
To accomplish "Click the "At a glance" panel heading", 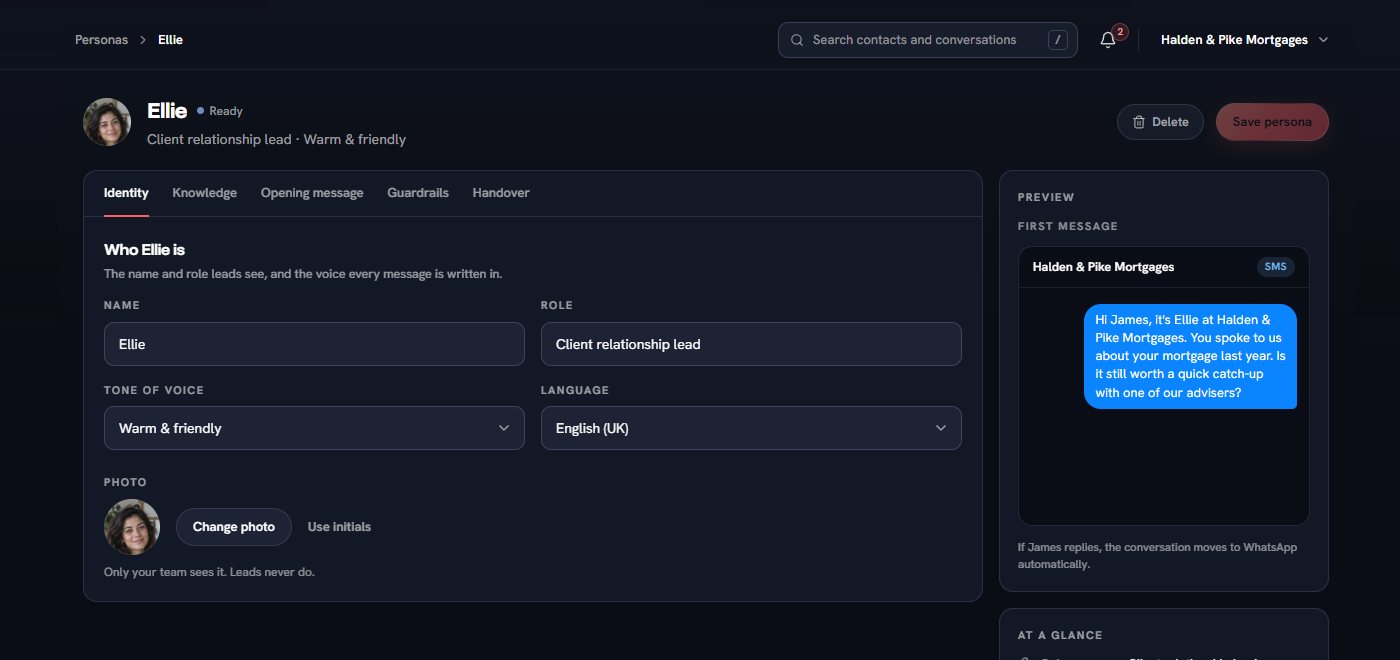I will click(x=1060, y=635).
